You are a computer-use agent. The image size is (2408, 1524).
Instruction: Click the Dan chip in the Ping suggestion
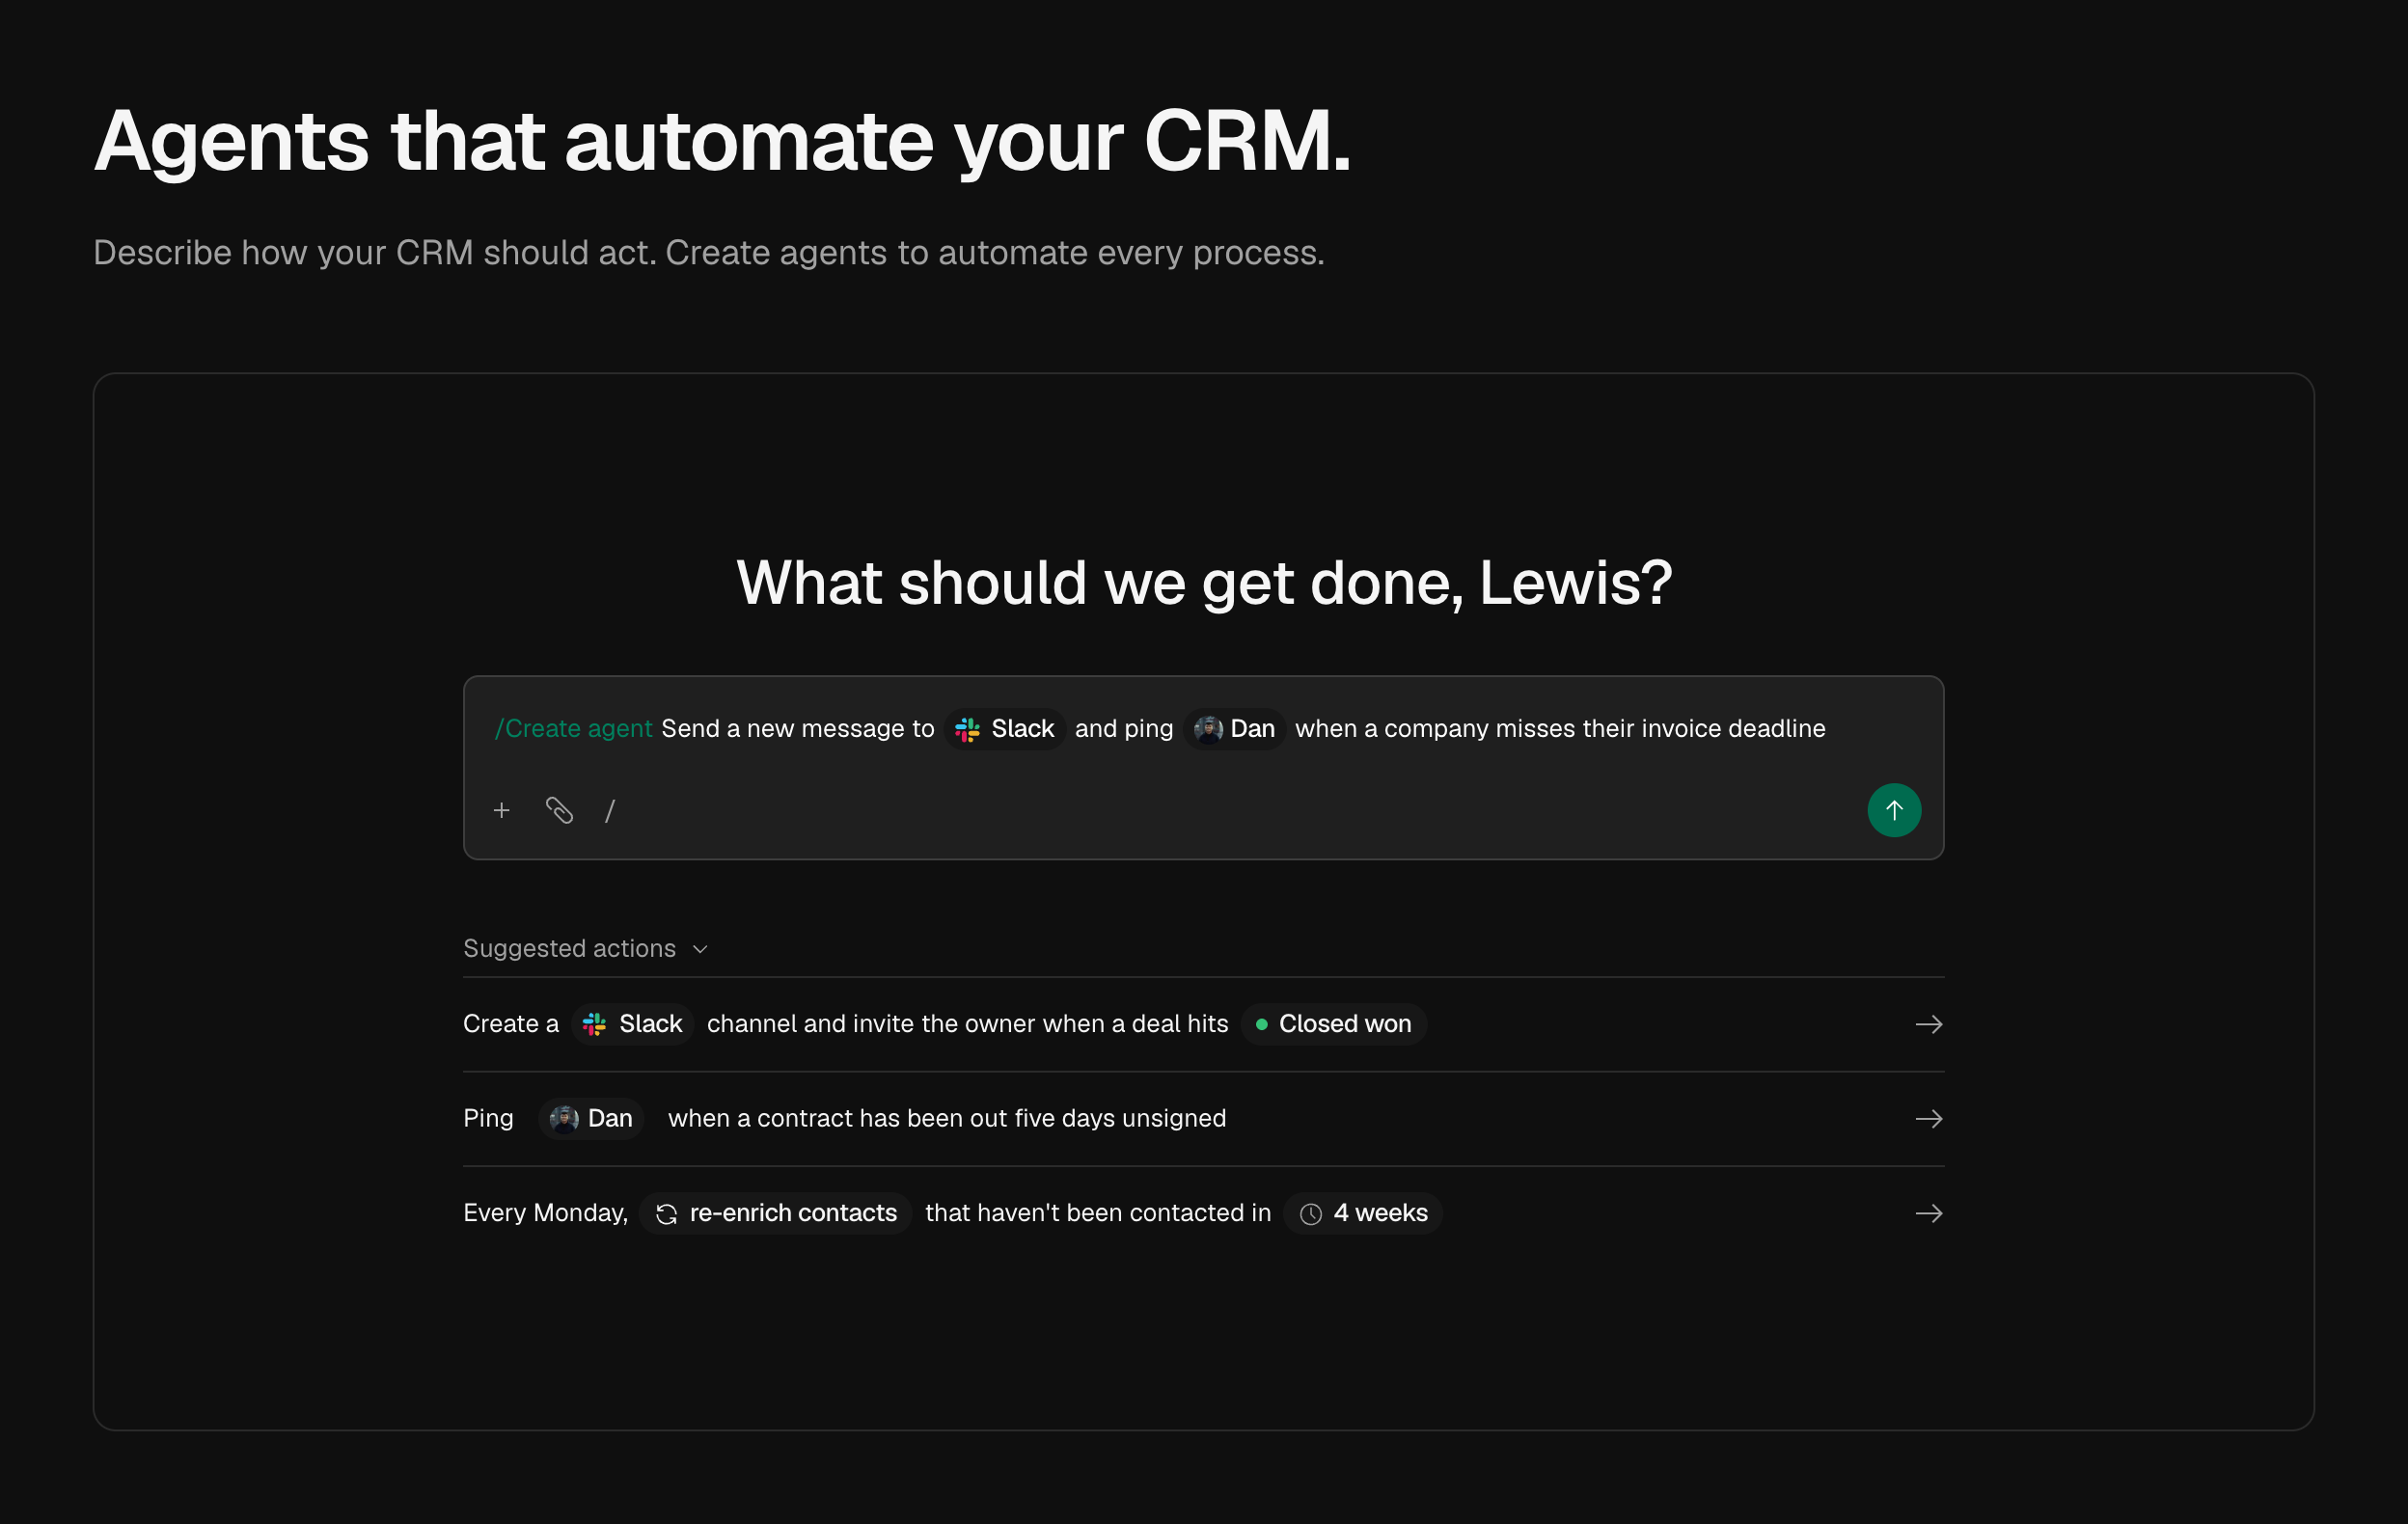(591, 1119)
